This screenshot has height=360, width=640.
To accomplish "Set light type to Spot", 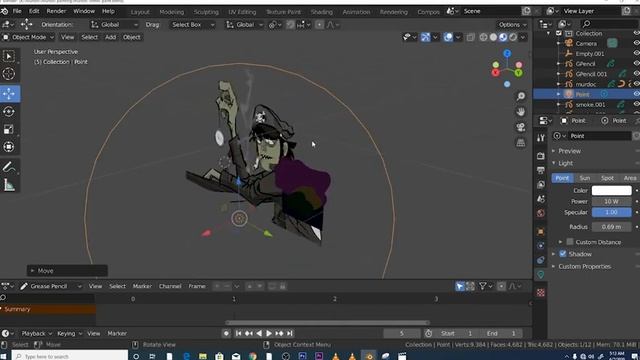I will tap(607, 178).
